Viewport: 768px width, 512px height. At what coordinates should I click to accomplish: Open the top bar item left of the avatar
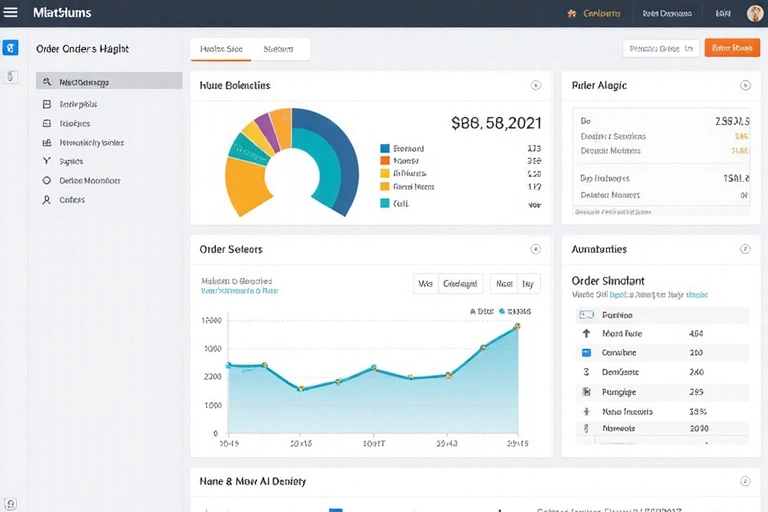(x=723, y=14)
